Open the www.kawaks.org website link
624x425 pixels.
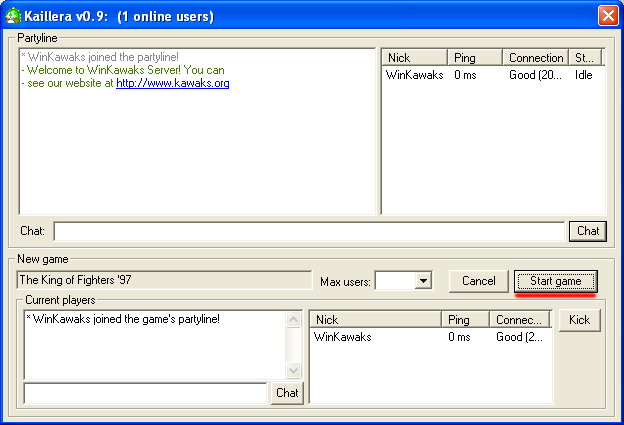172,84
